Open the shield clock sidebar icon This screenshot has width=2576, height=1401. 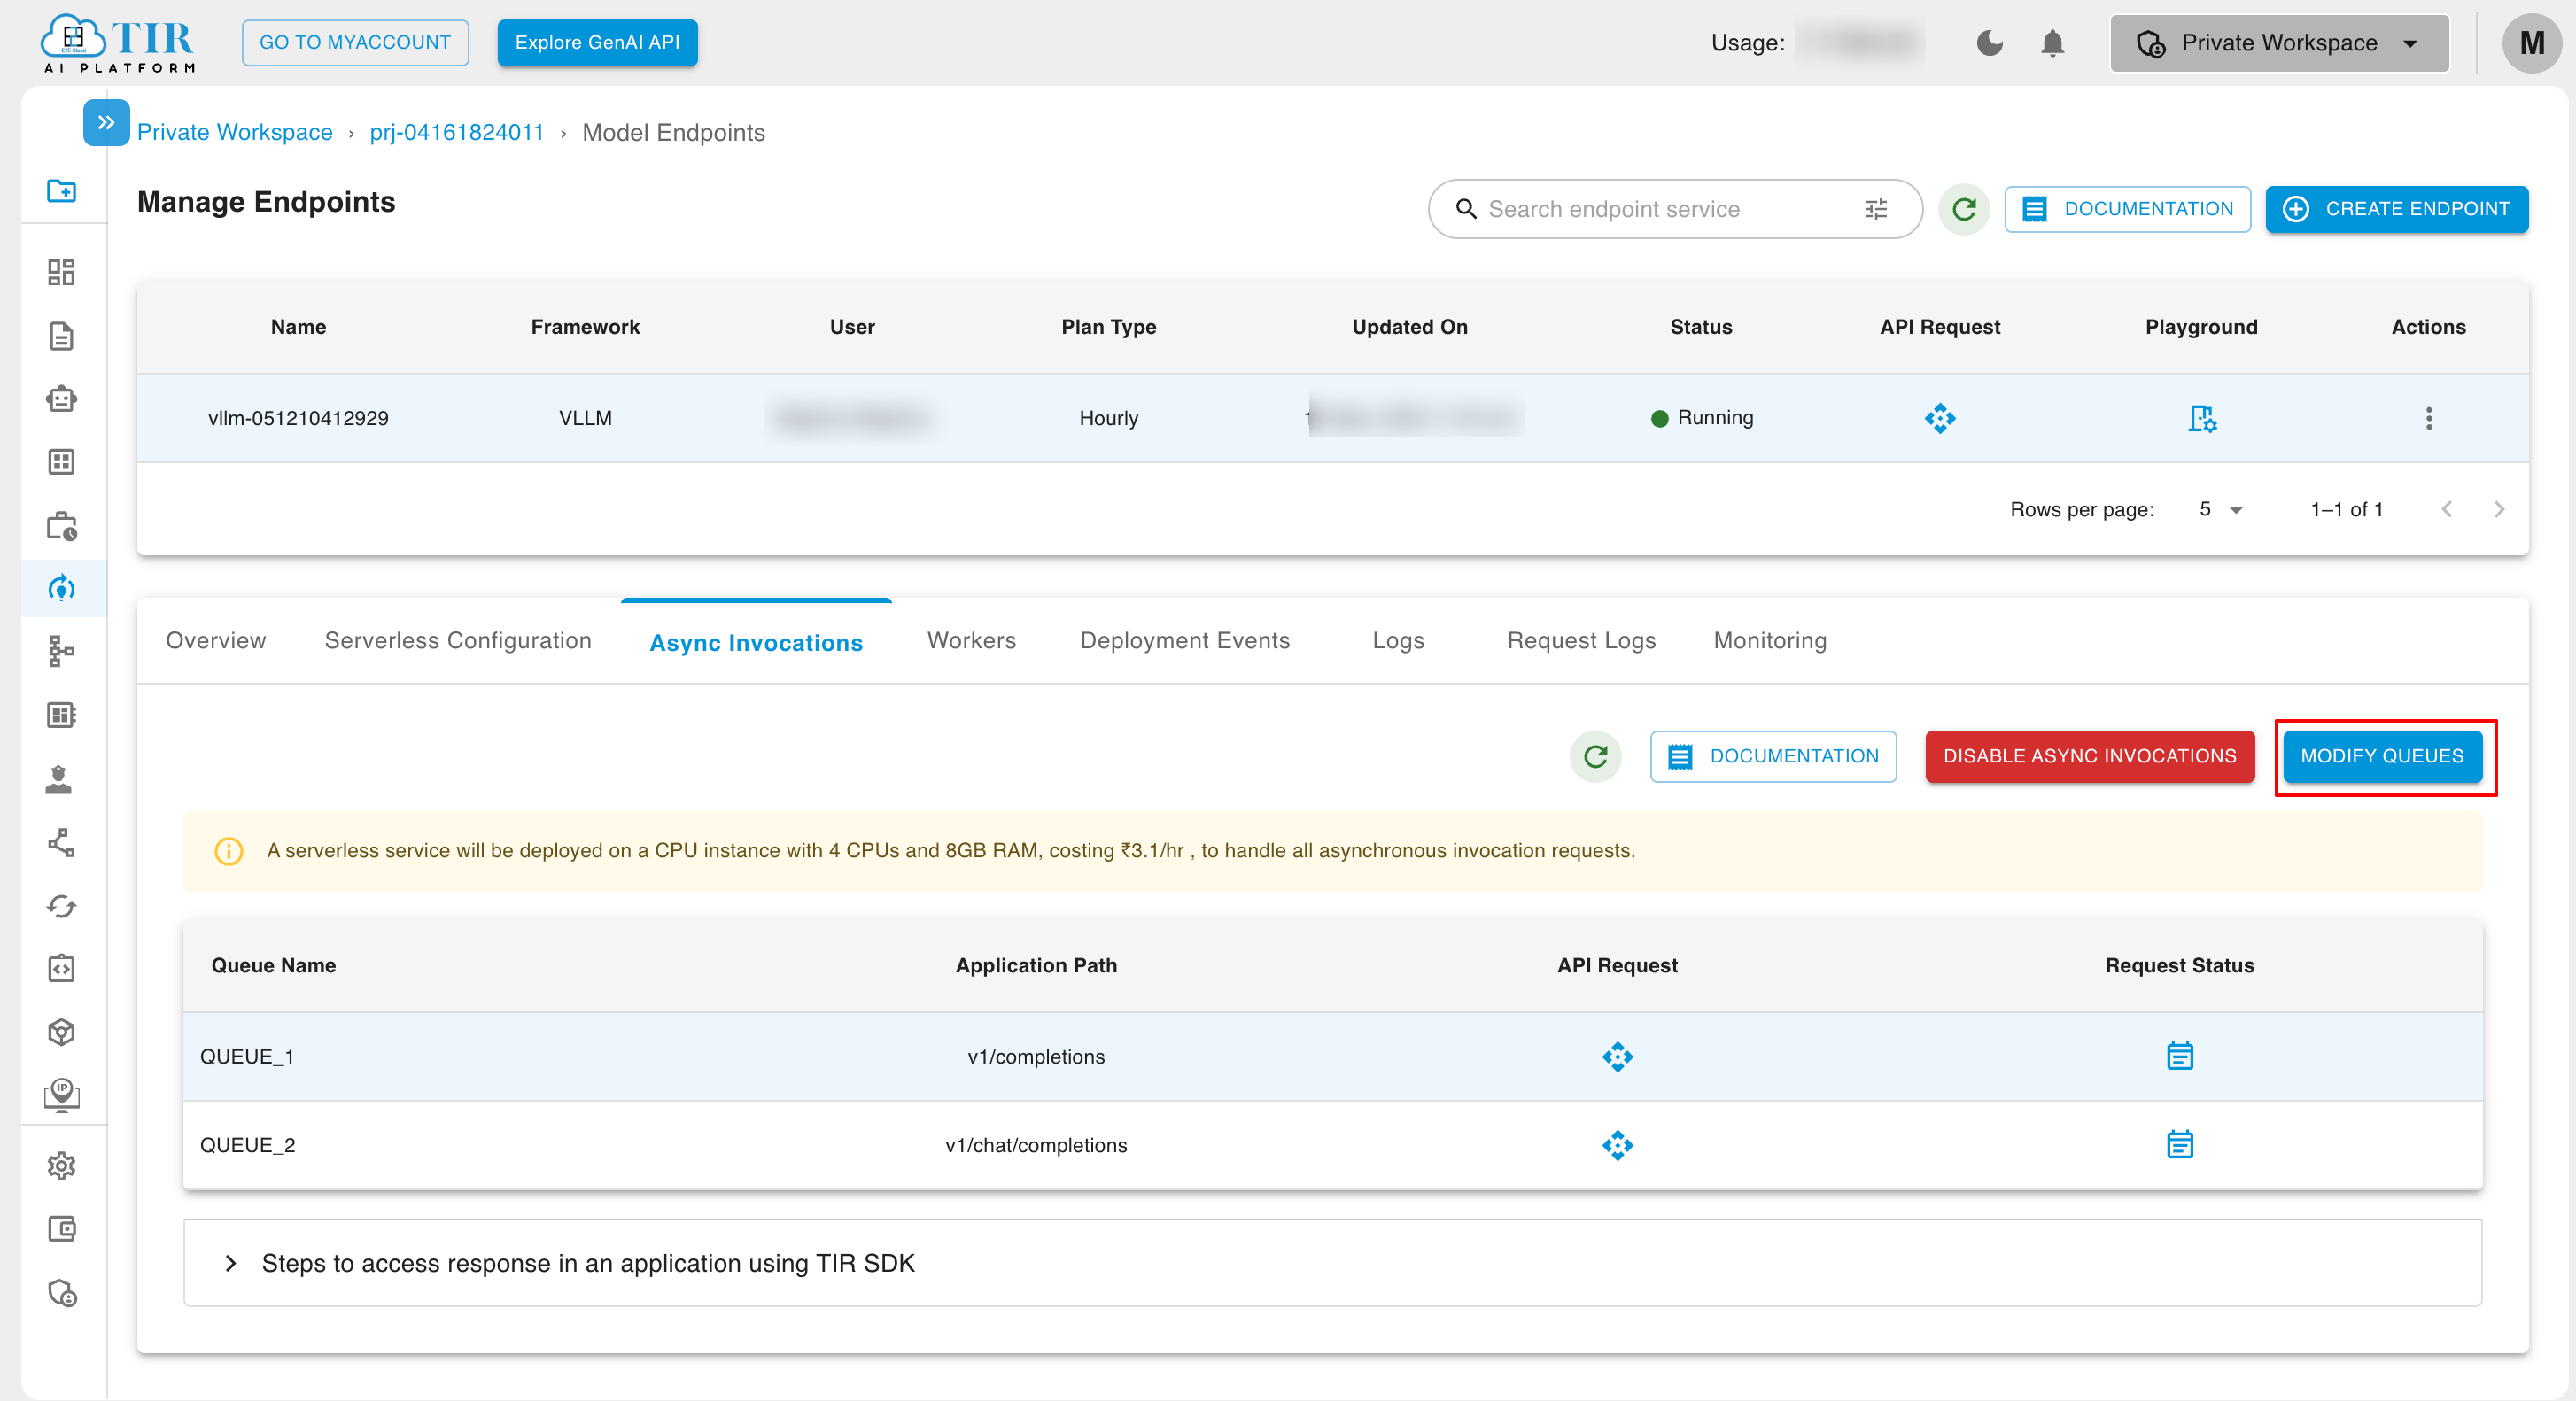(x=62, y=1293)
